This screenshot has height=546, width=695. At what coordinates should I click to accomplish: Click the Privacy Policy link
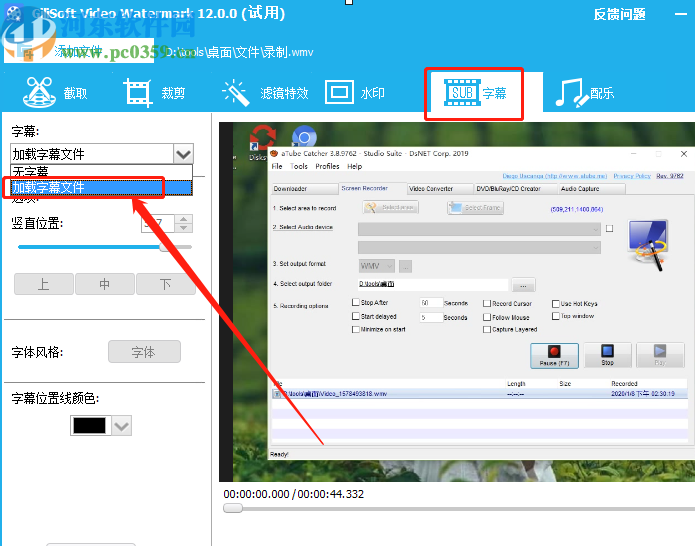(632, 176)
